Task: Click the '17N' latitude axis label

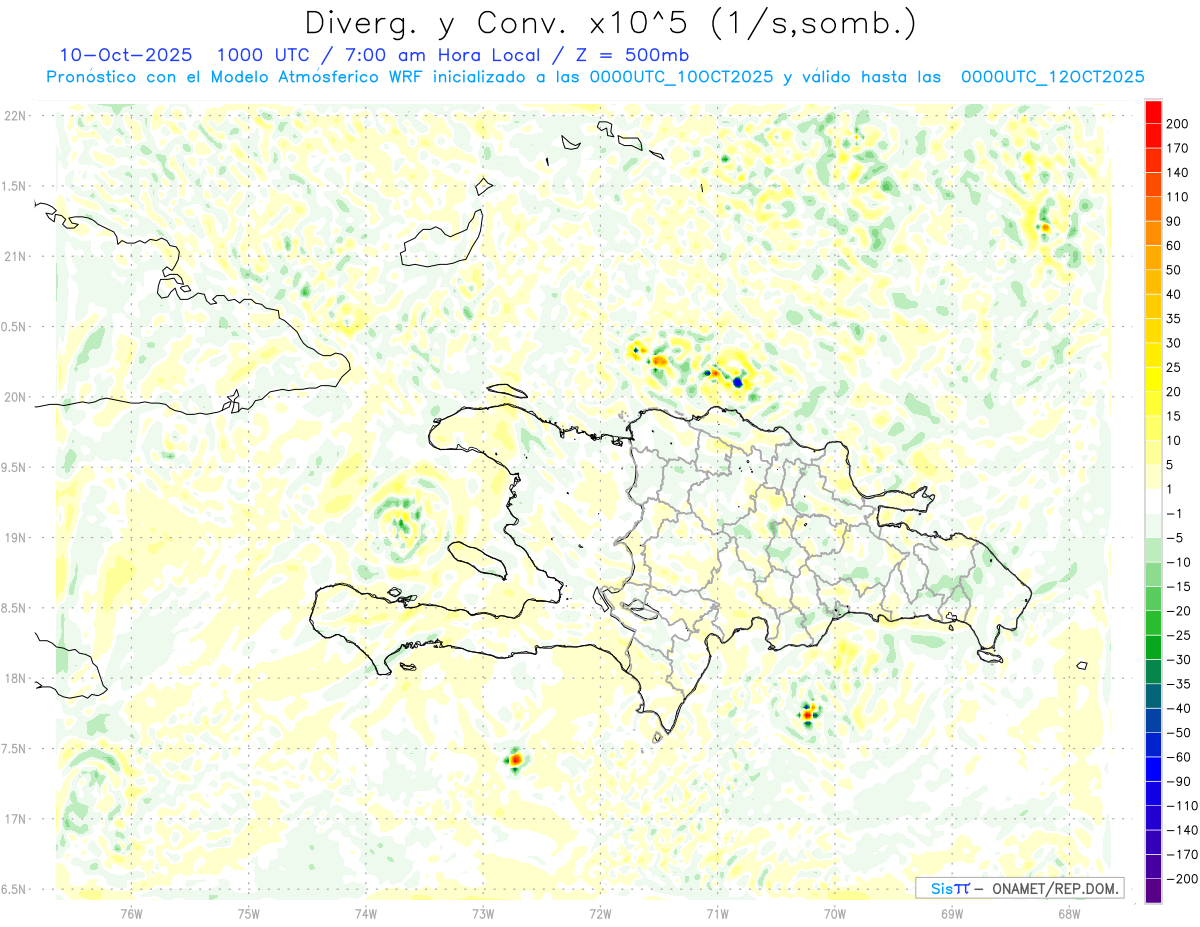Action: click(x=15, y=819)
